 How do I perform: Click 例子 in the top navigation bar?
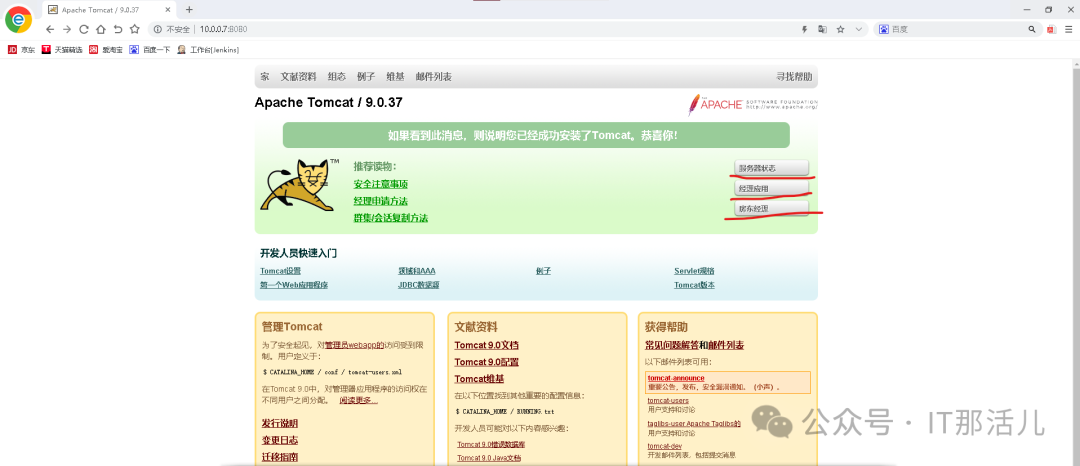366,77
